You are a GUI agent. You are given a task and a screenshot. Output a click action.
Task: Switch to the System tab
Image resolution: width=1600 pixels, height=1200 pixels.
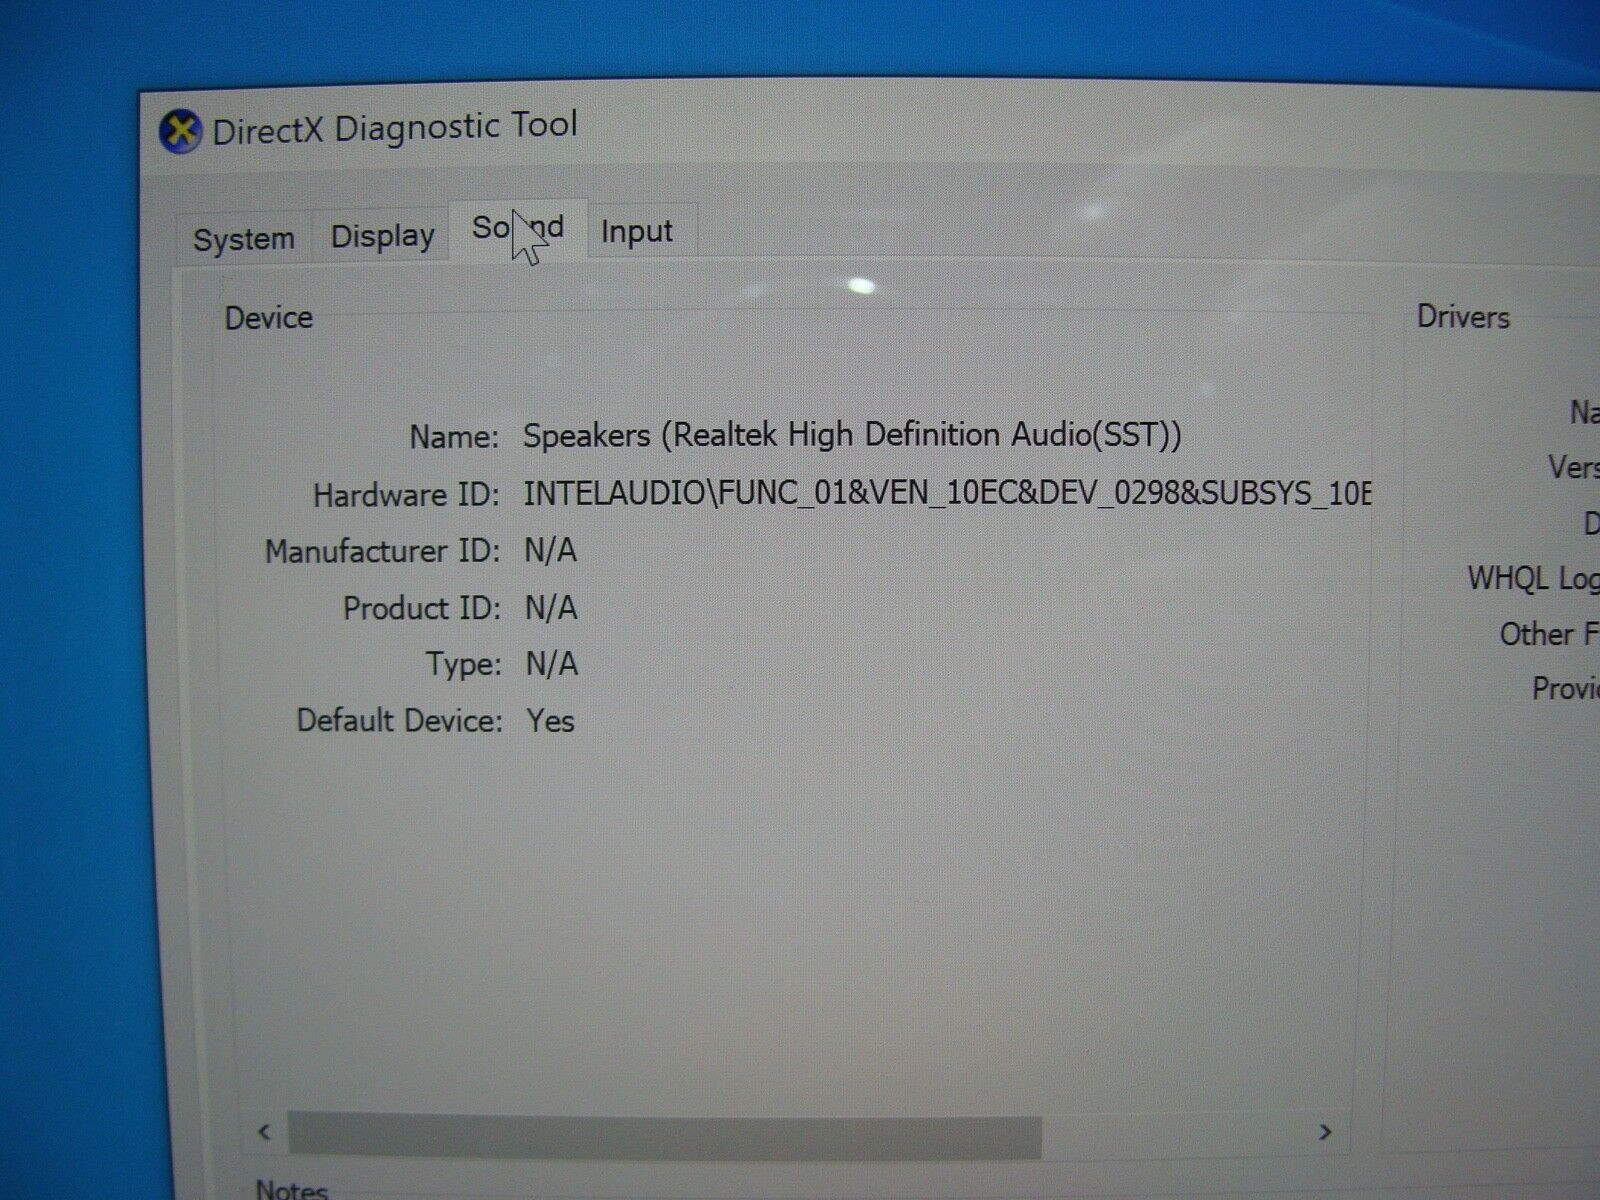pos(244,239)
